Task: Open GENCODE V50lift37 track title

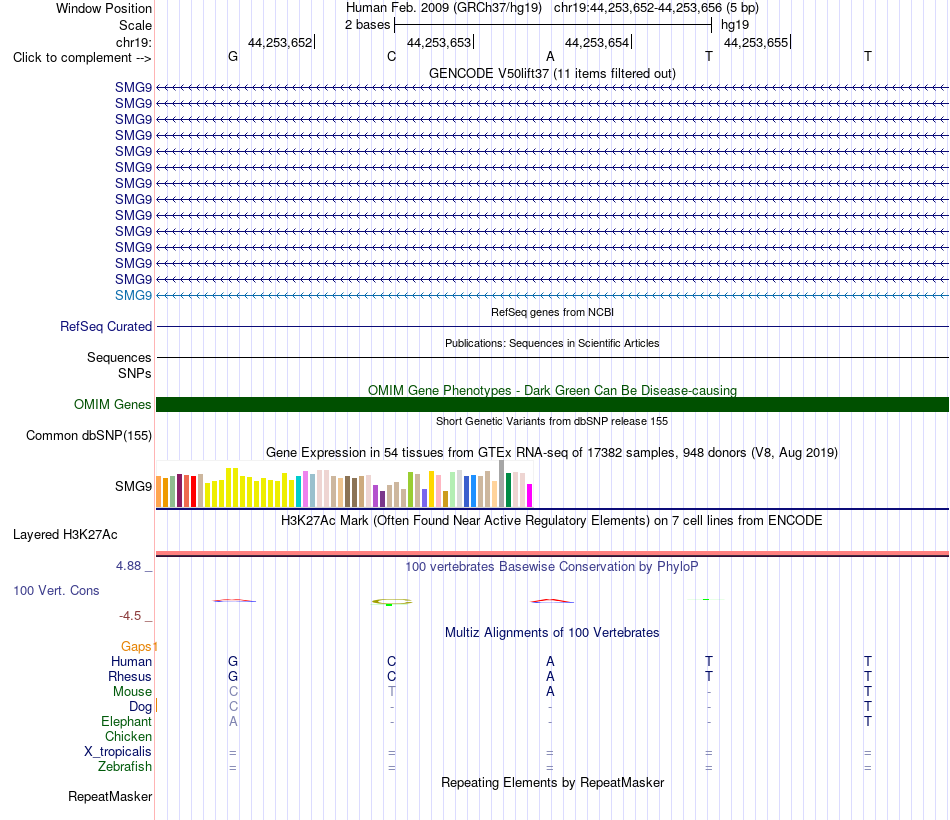Action: point(552,73)
